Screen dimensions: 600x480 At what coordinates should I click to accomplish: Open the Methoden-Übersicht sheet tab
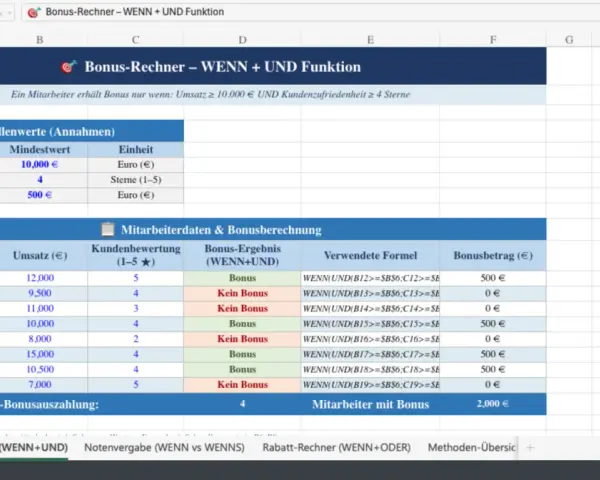click(x=471, y=447)
